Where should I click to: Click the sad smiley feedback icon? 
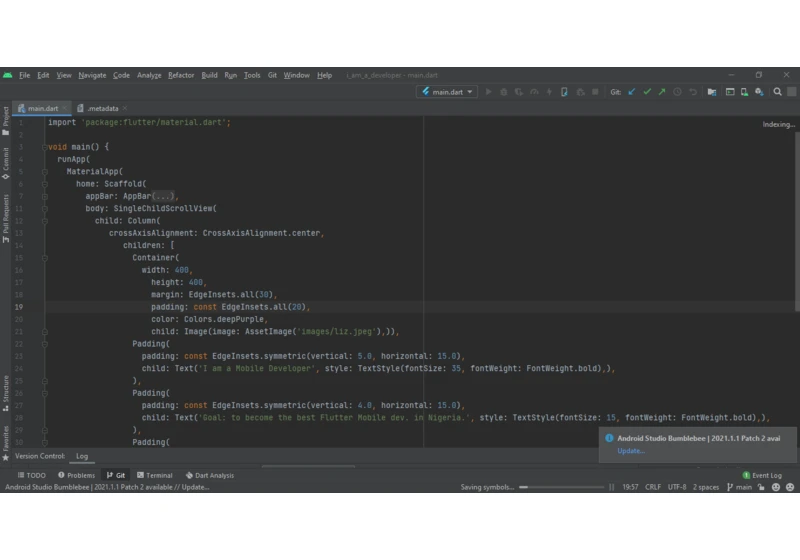(790, 487)
